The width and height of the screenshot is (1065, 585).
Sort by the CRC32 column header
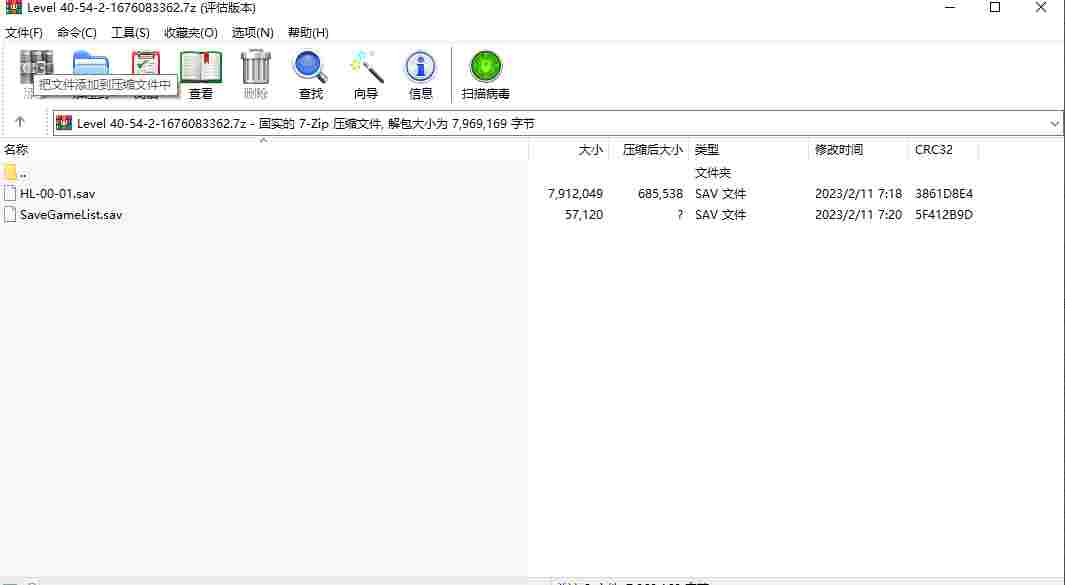tap(943, 150)
